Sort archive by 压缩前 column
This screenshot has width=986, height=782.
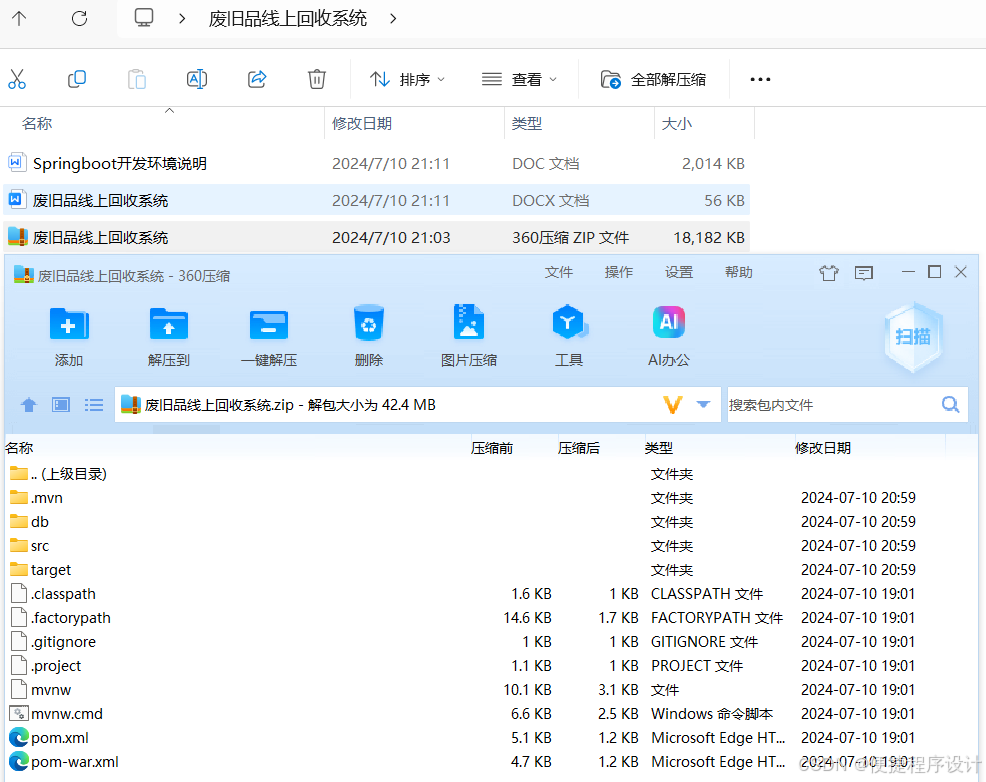coord(492,448)
